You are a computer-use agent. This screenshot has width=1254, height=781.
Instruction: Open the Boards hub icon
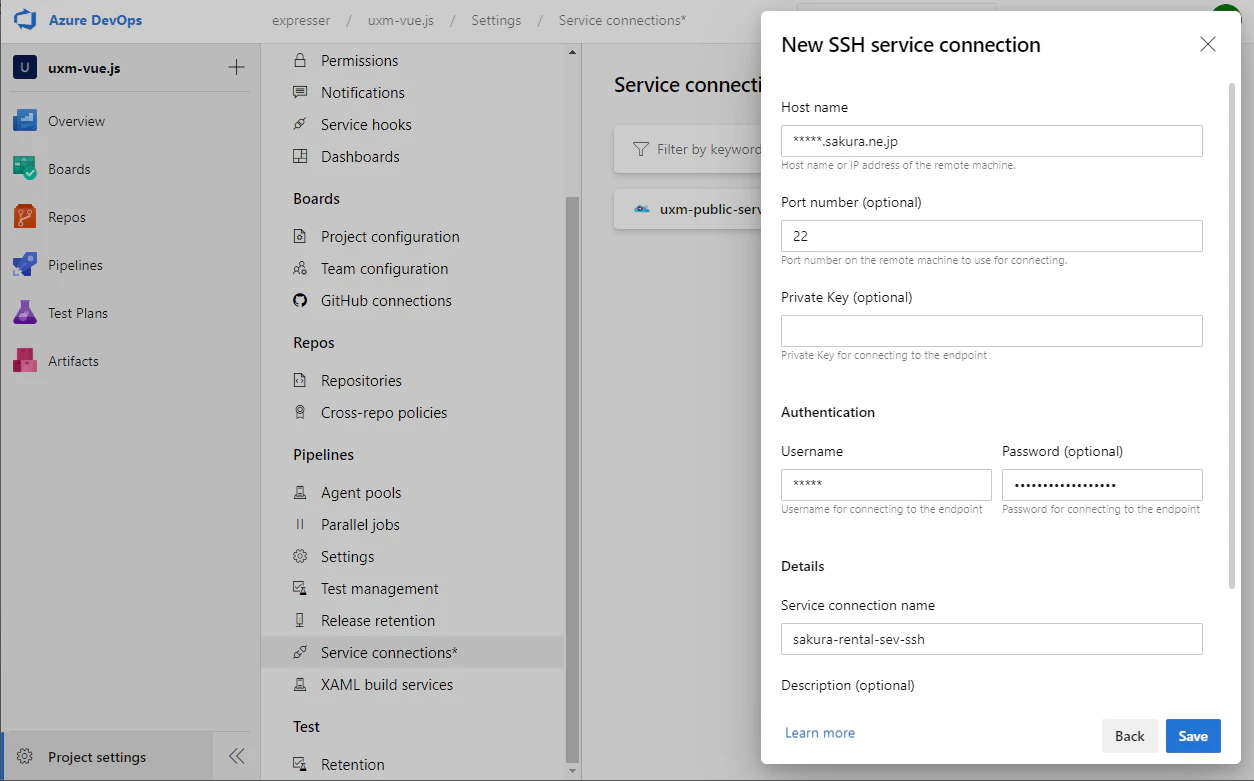click(x=25, y=169)
